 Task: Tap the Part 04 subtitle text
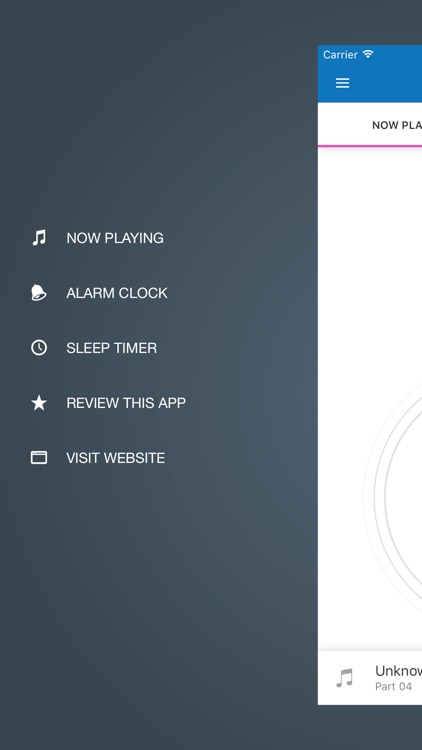[393, 686]
